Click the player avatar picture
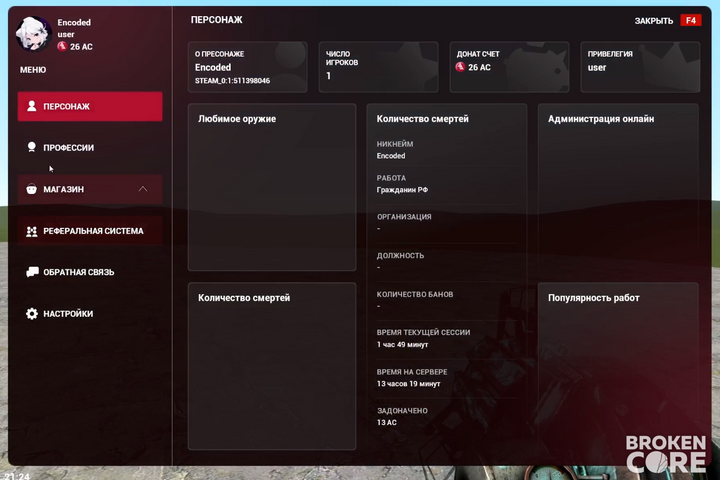Viewport: 720px width, 480px height. [33, 34]
